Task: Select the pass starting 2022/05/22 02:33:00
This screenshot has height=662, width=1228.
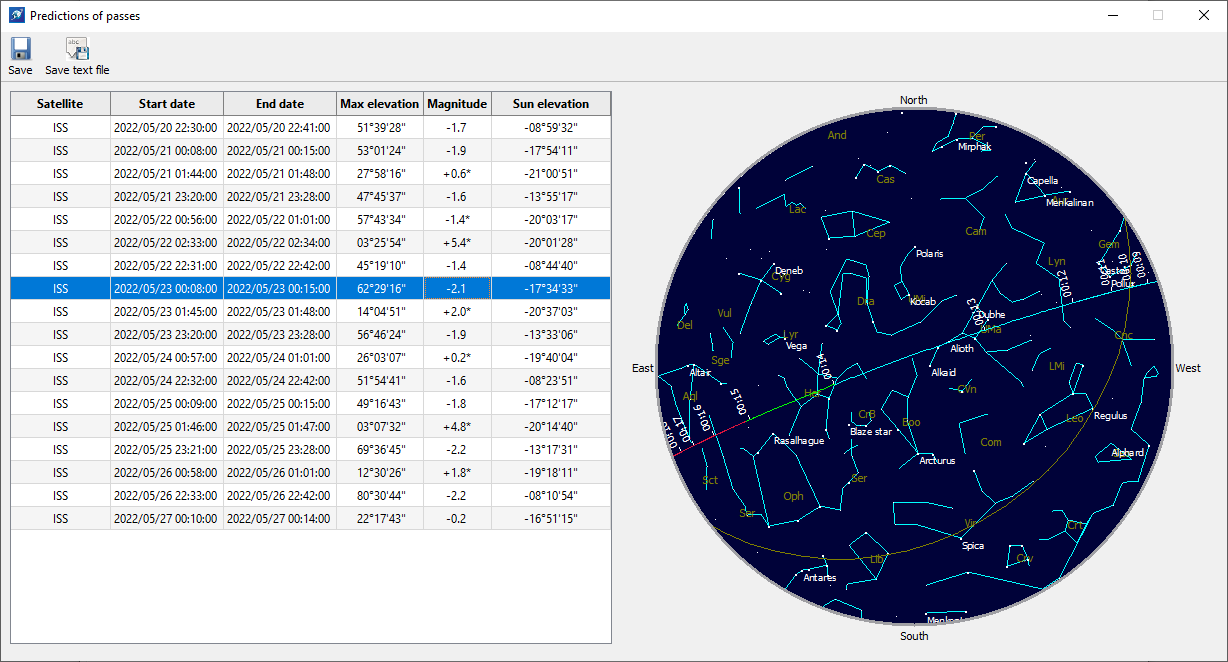Action: (310, 242)
